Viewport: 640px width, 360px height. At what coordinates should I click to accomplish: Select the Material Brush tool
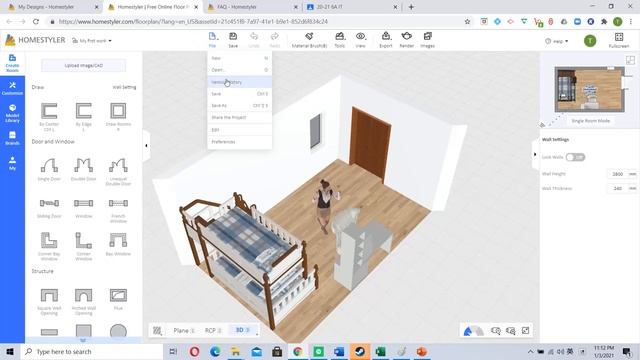pos(309,40)
